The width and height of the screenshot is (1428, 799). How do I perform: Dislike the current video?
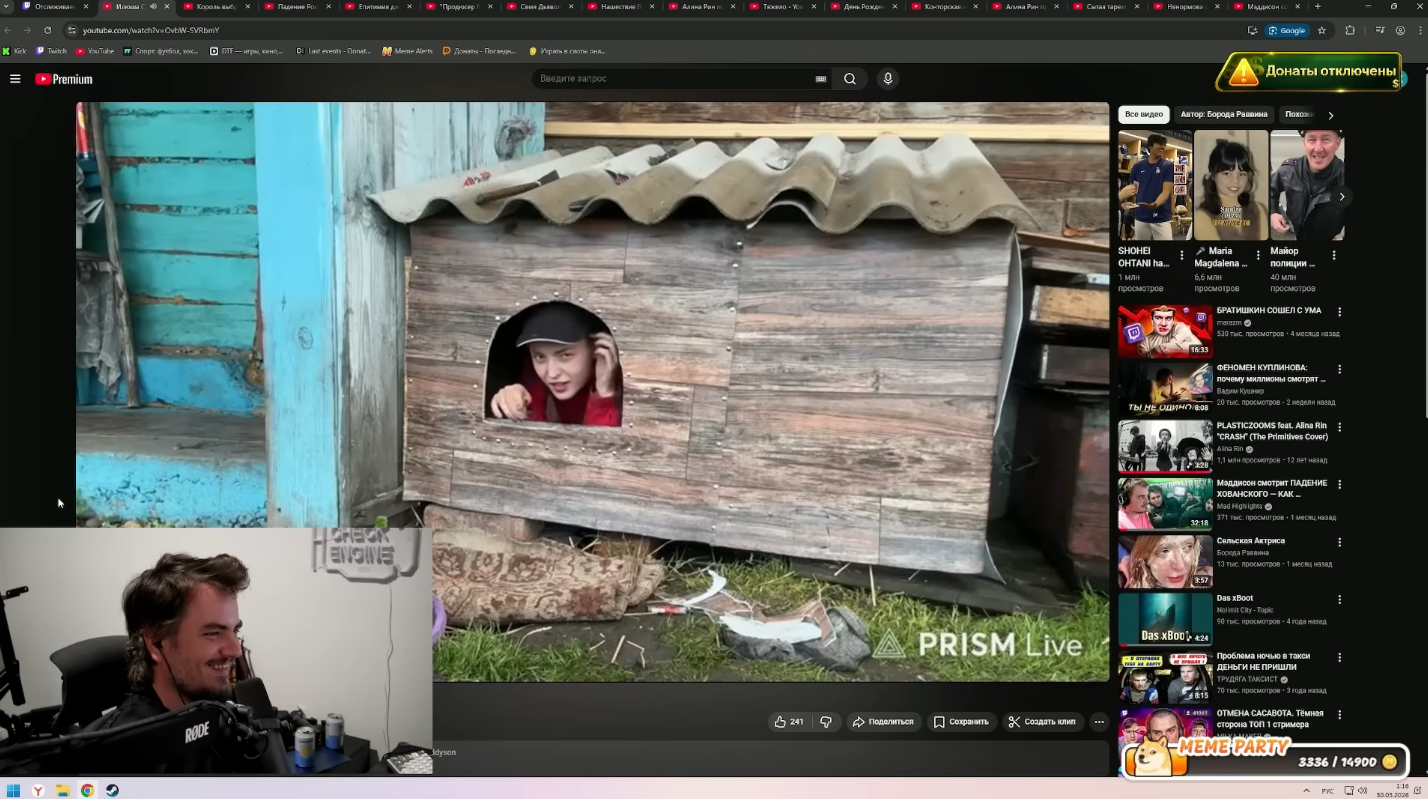[826, 721]
